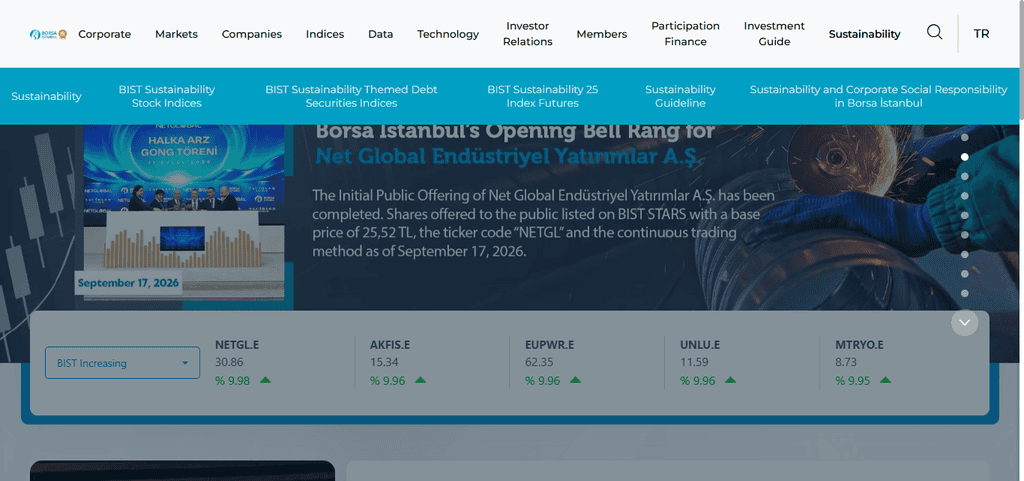This screenshot has height=481, width=1024.
Task: Click the green up arrow for AKFIS.E
Action: [420, 380]
